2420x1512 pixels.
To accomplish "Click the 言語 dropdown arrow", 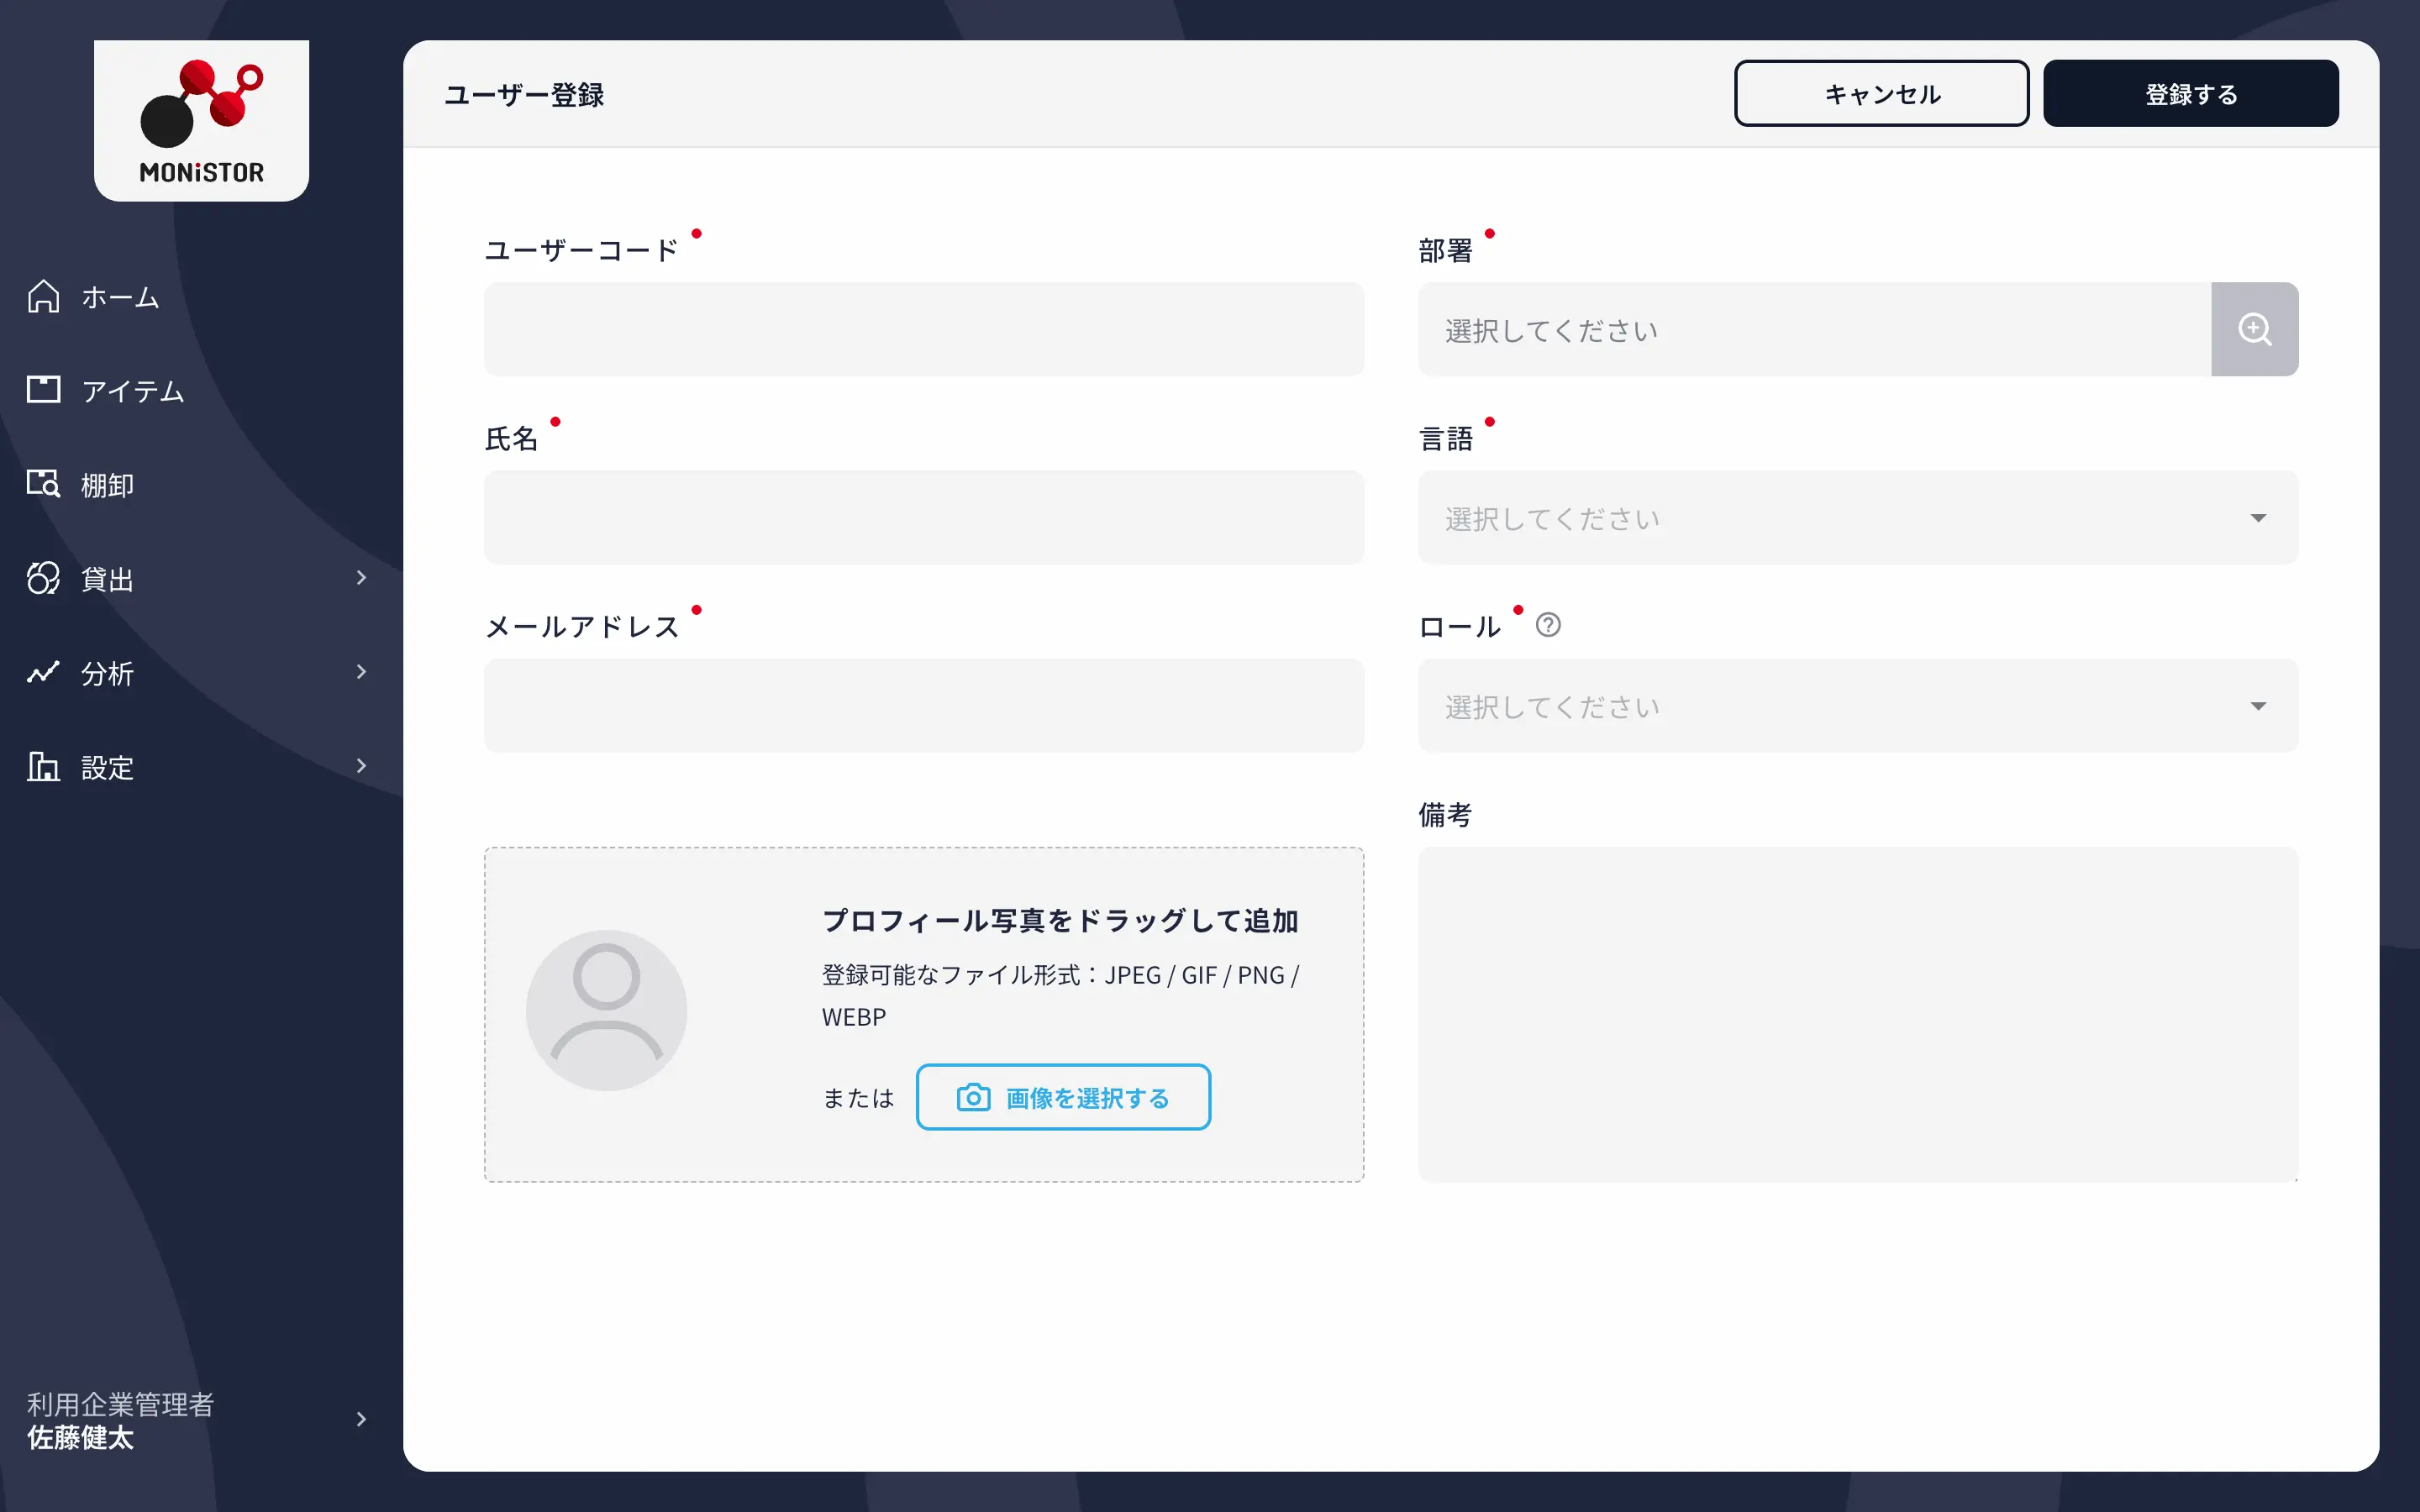I will pos(2258,518).
